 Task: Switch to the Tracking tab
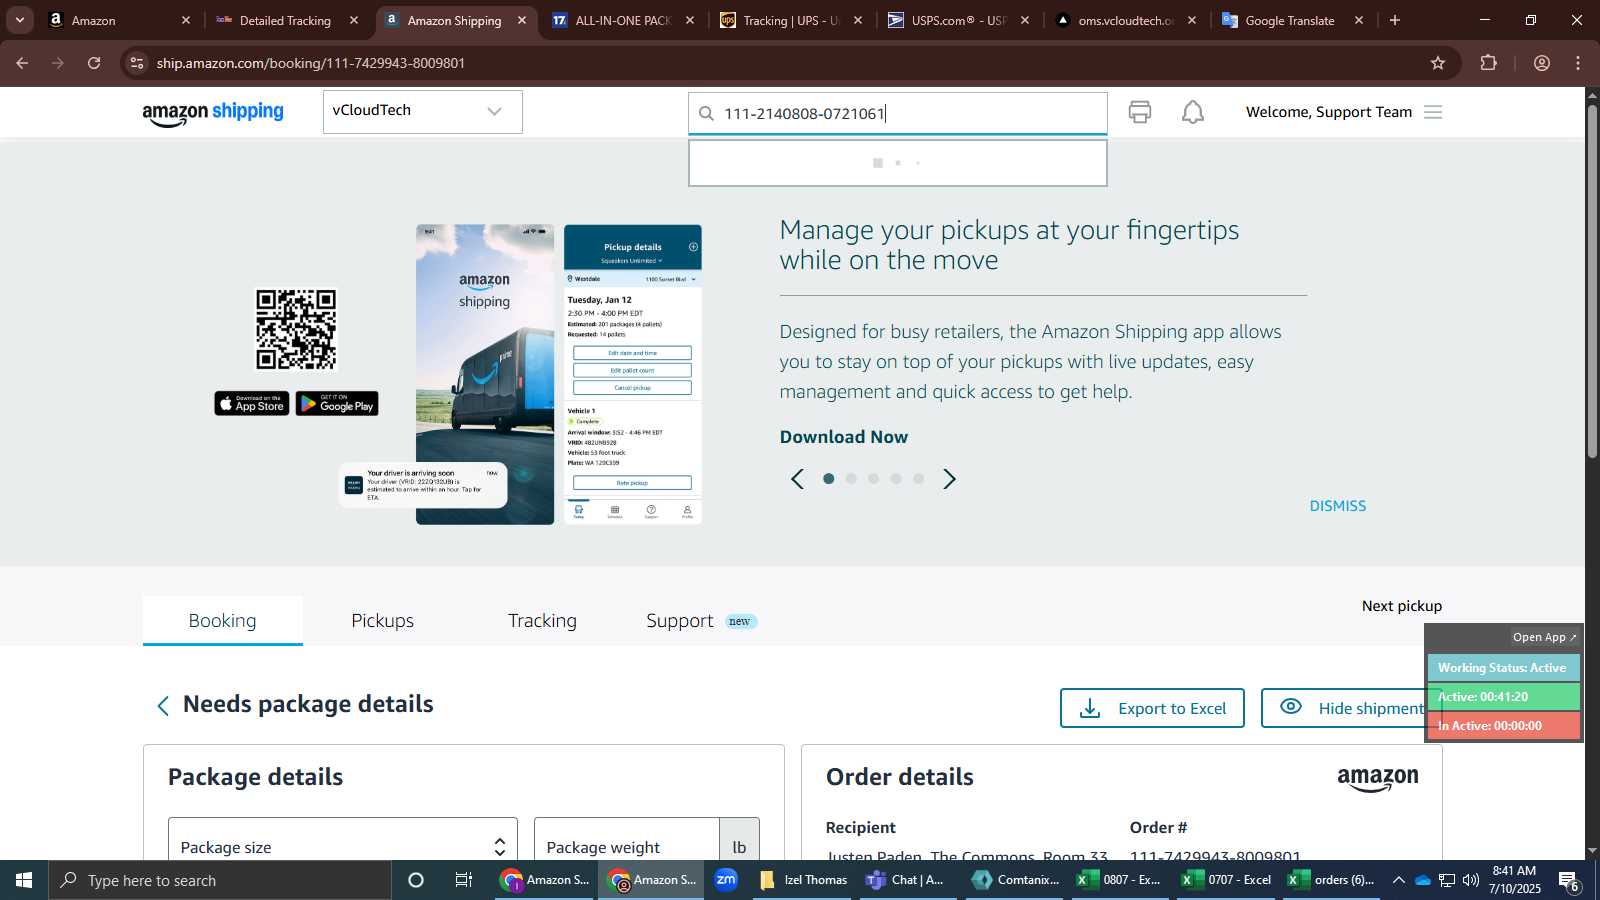tap(542, 621)
